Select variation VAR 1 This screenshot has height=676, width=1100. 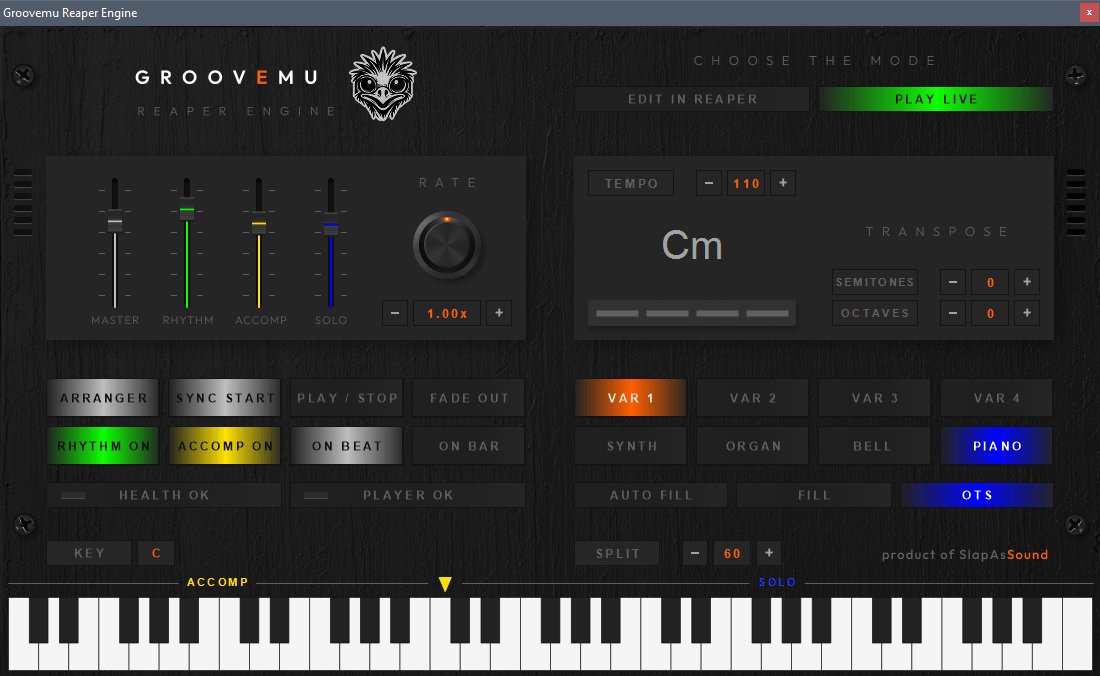coord(631,398)
